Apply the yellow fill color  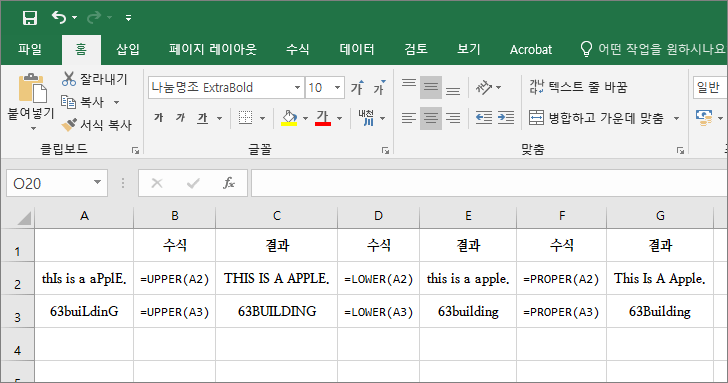point(289,118)
